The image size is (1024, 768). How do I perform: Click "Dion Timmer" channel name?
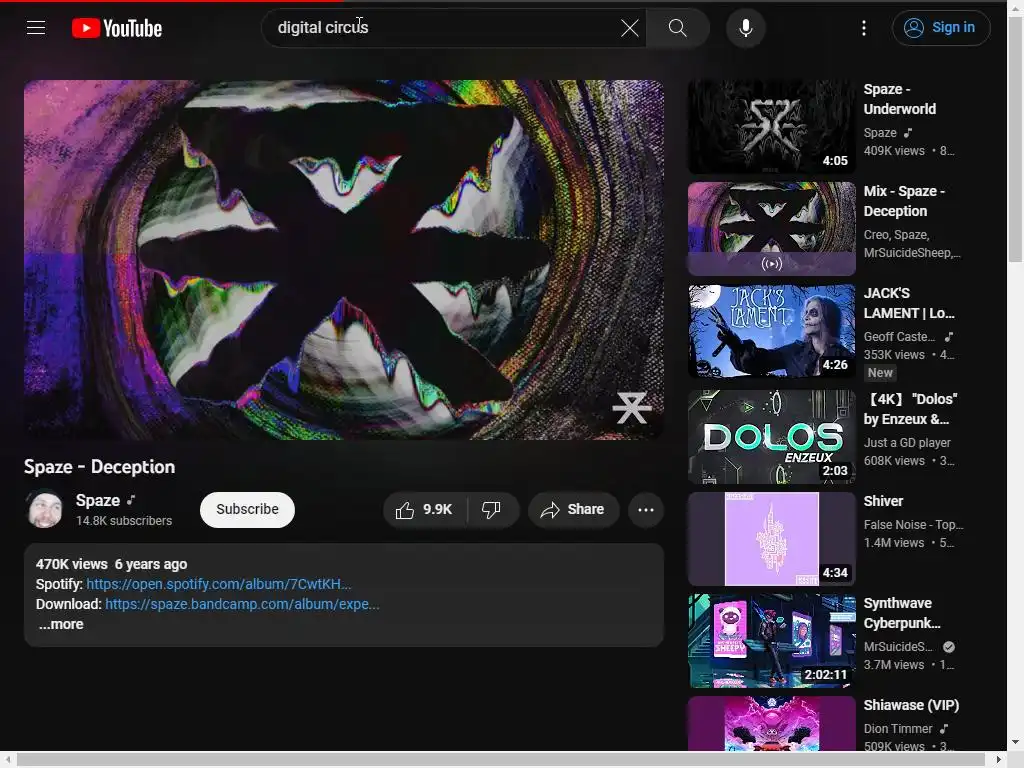[898, 729]
